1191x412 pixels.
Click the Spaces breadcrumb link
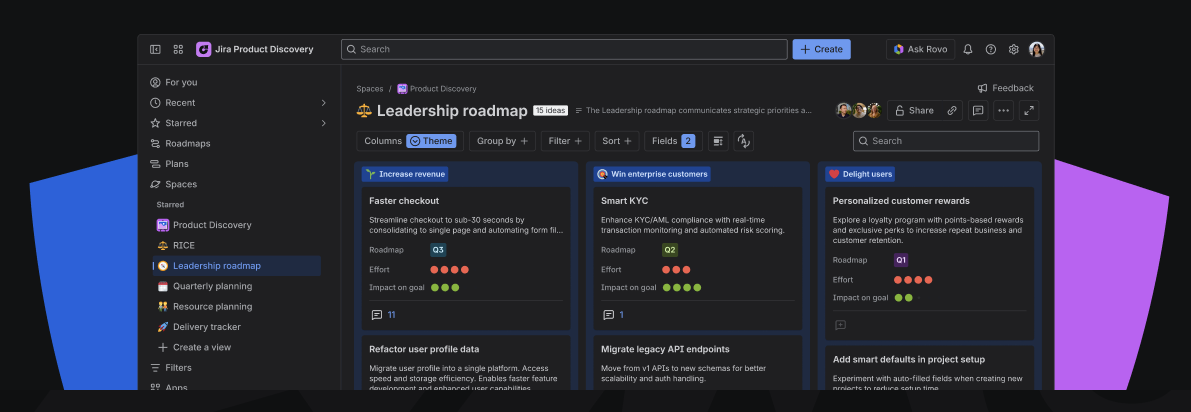point(370,89)
